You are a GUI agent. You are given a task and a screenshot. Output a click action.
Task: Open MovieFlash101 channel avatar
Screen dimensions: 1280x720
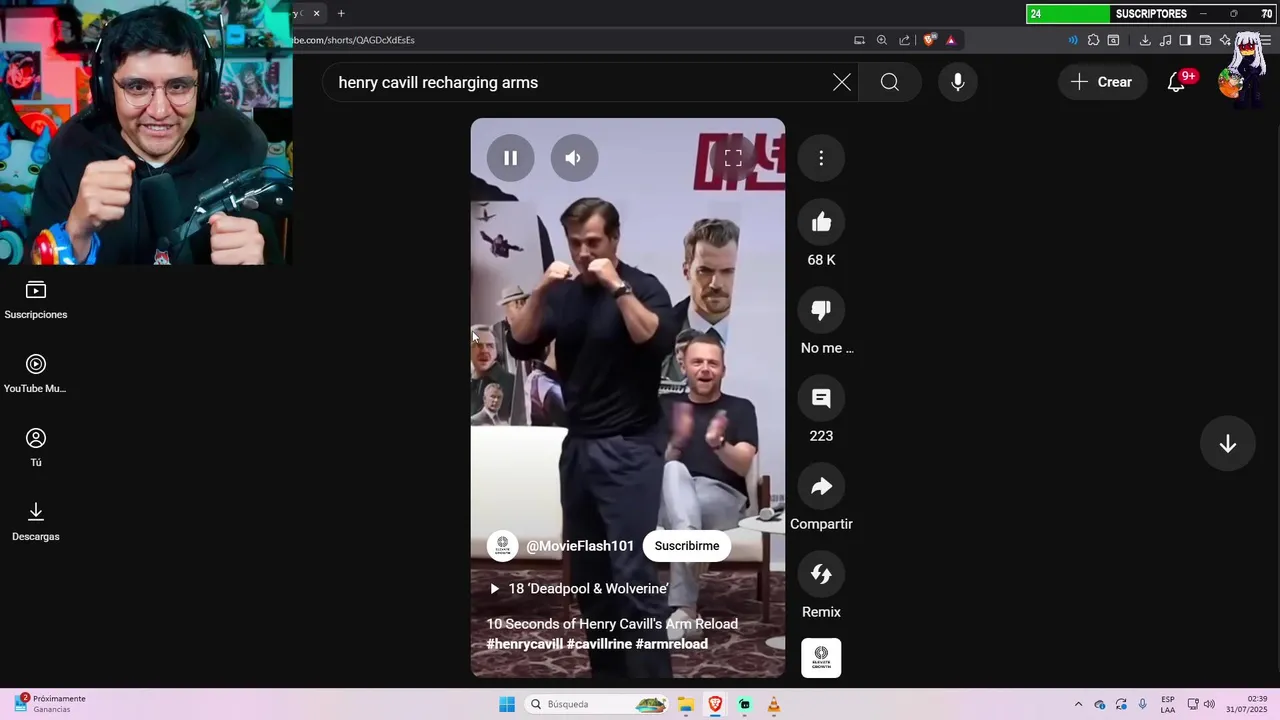(502, 546)
